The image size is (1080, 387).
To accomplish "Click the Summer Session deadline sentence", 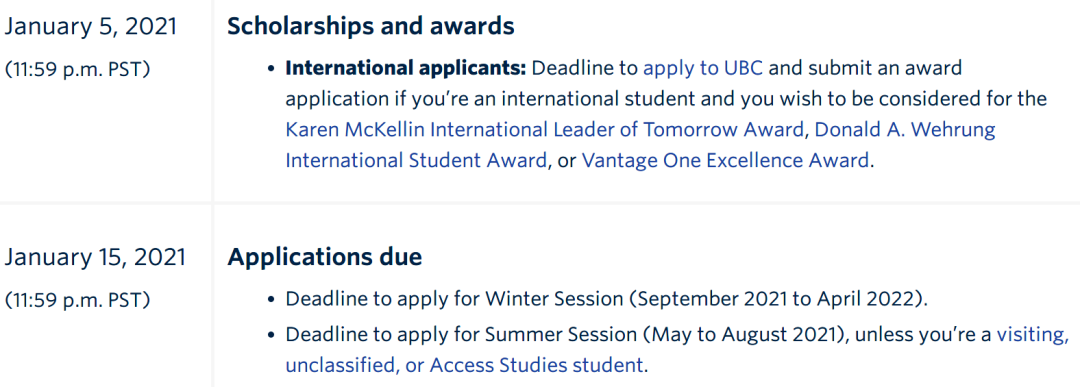I will [677, 351].
